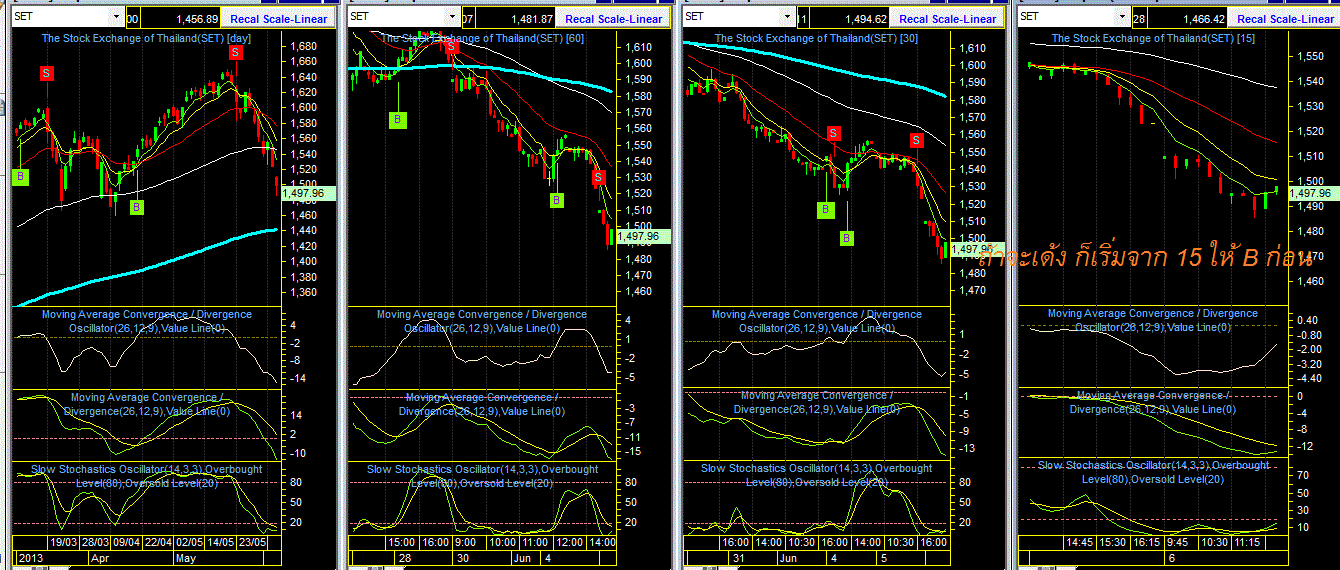Click the Slow Stochastics Oscillator title in 60-minute chart
The width and height of the screenshot is (1340, 570).
(x=482, y=475)
